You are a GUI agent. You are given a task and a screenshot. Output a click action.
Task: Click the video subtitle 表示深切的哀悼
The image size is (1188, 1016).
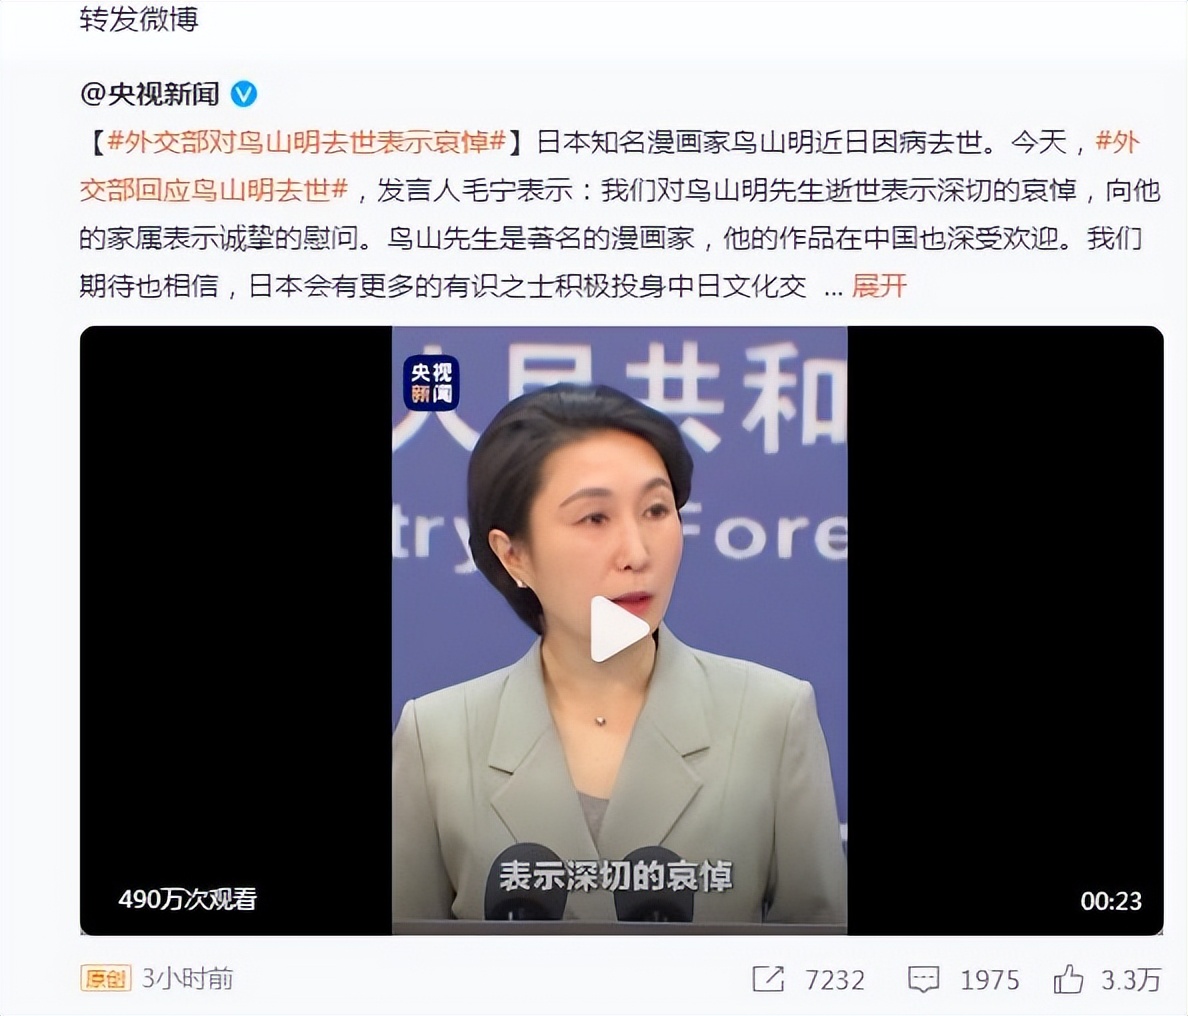tap(615, 877)
